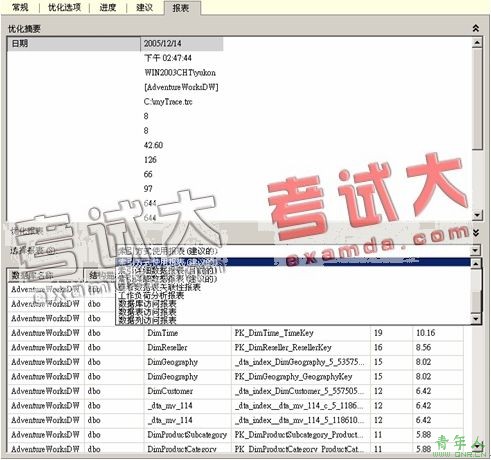Click the 97 summary value
This screenshot has width=491, height=460.
pyautogui.click(x=148, y=189)
